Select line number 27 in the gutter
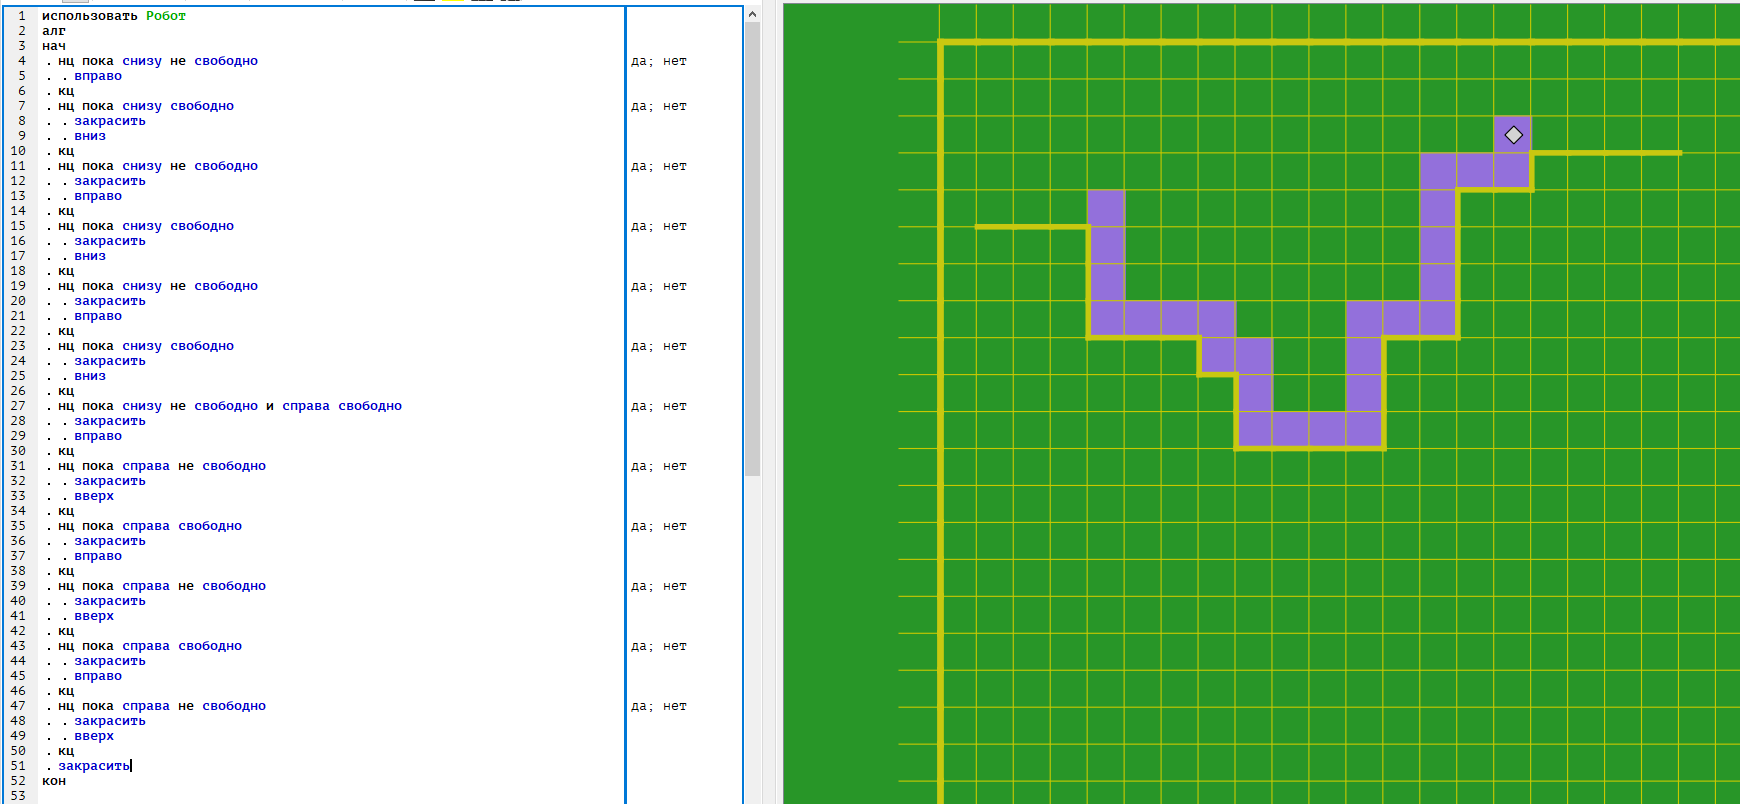Image resolution: width=1740 pixels, height=804 pixels. 18,406
